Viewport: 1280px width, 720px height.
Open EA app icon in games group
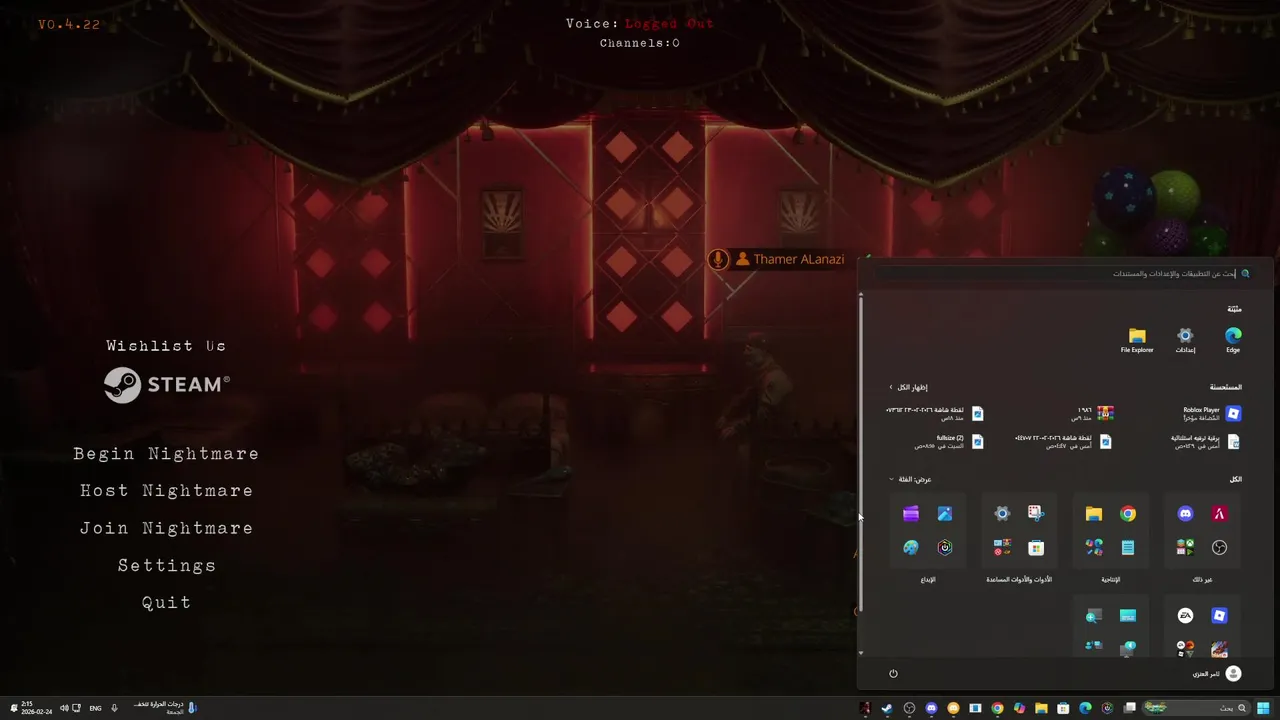1185,616
